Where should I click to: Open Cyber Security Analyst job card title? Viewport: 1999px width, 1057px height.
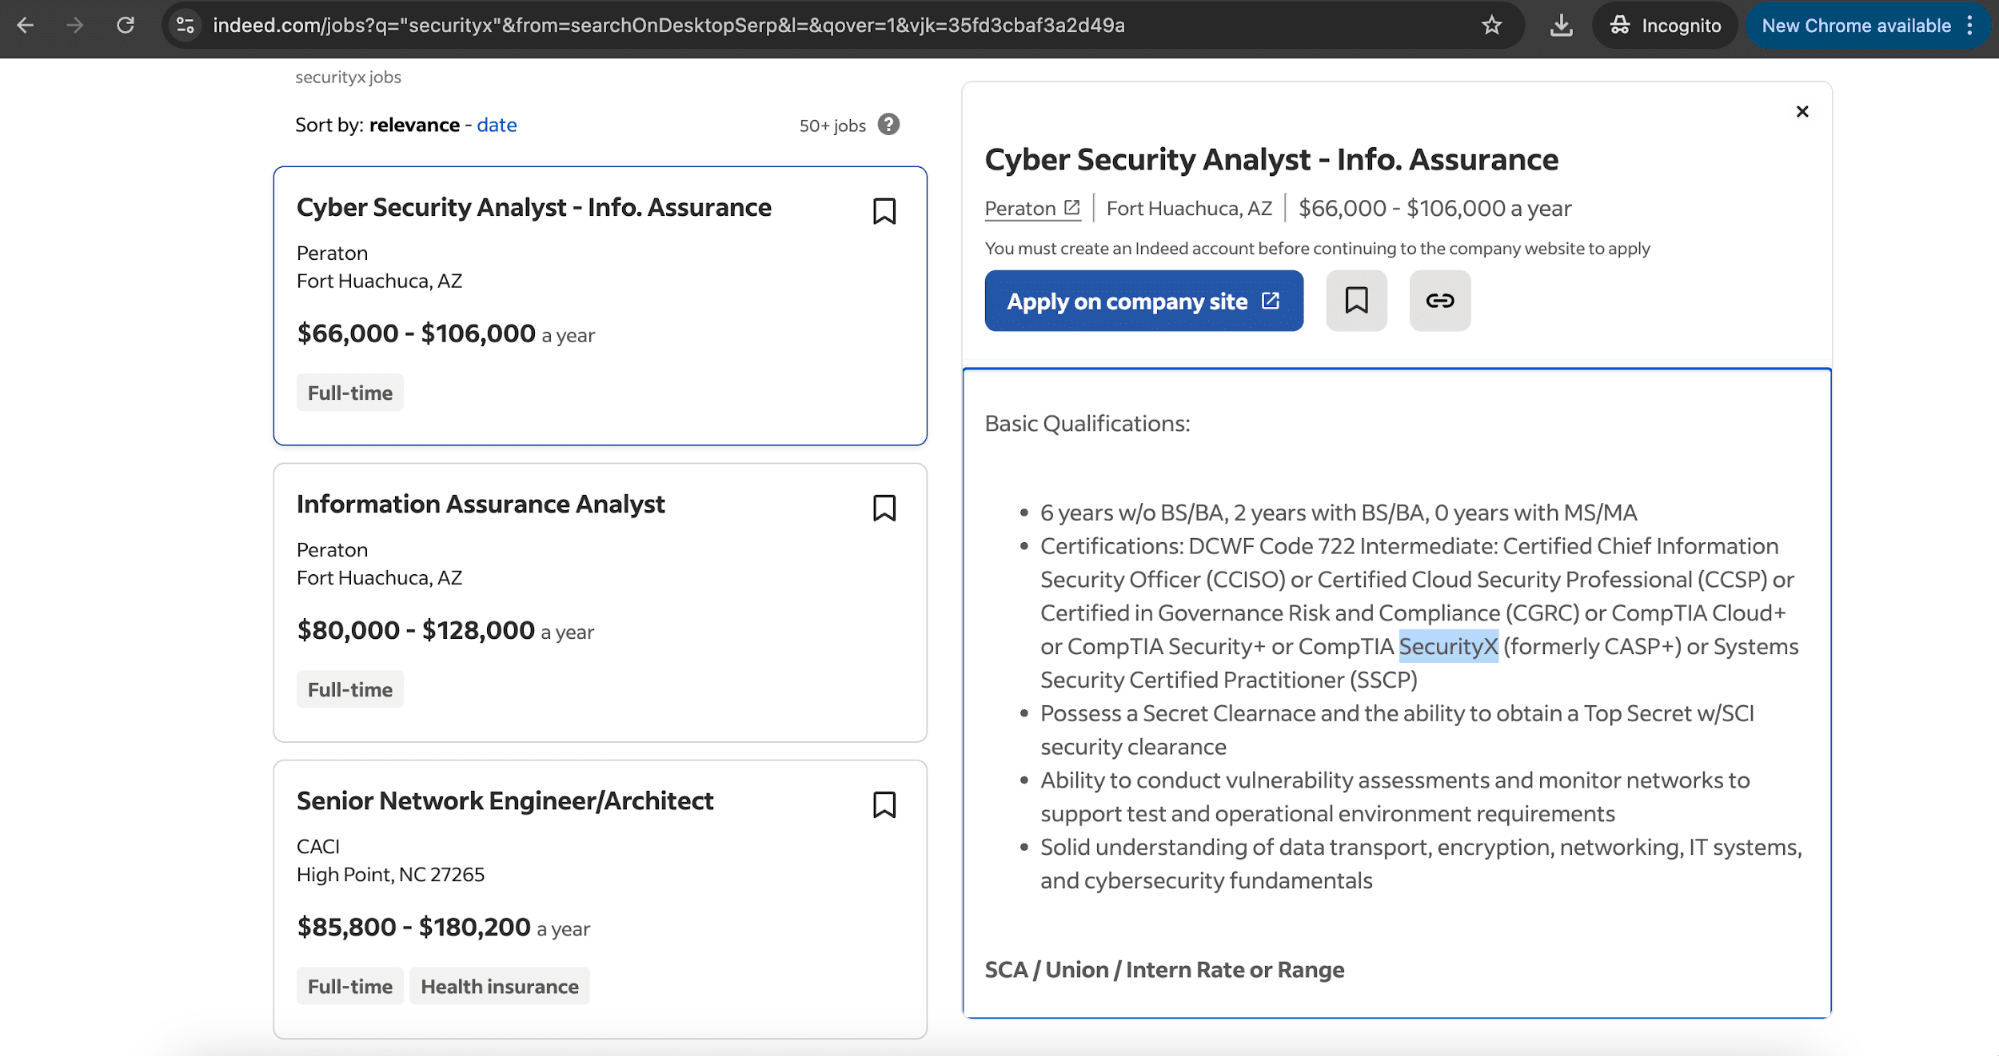(534, 207)
